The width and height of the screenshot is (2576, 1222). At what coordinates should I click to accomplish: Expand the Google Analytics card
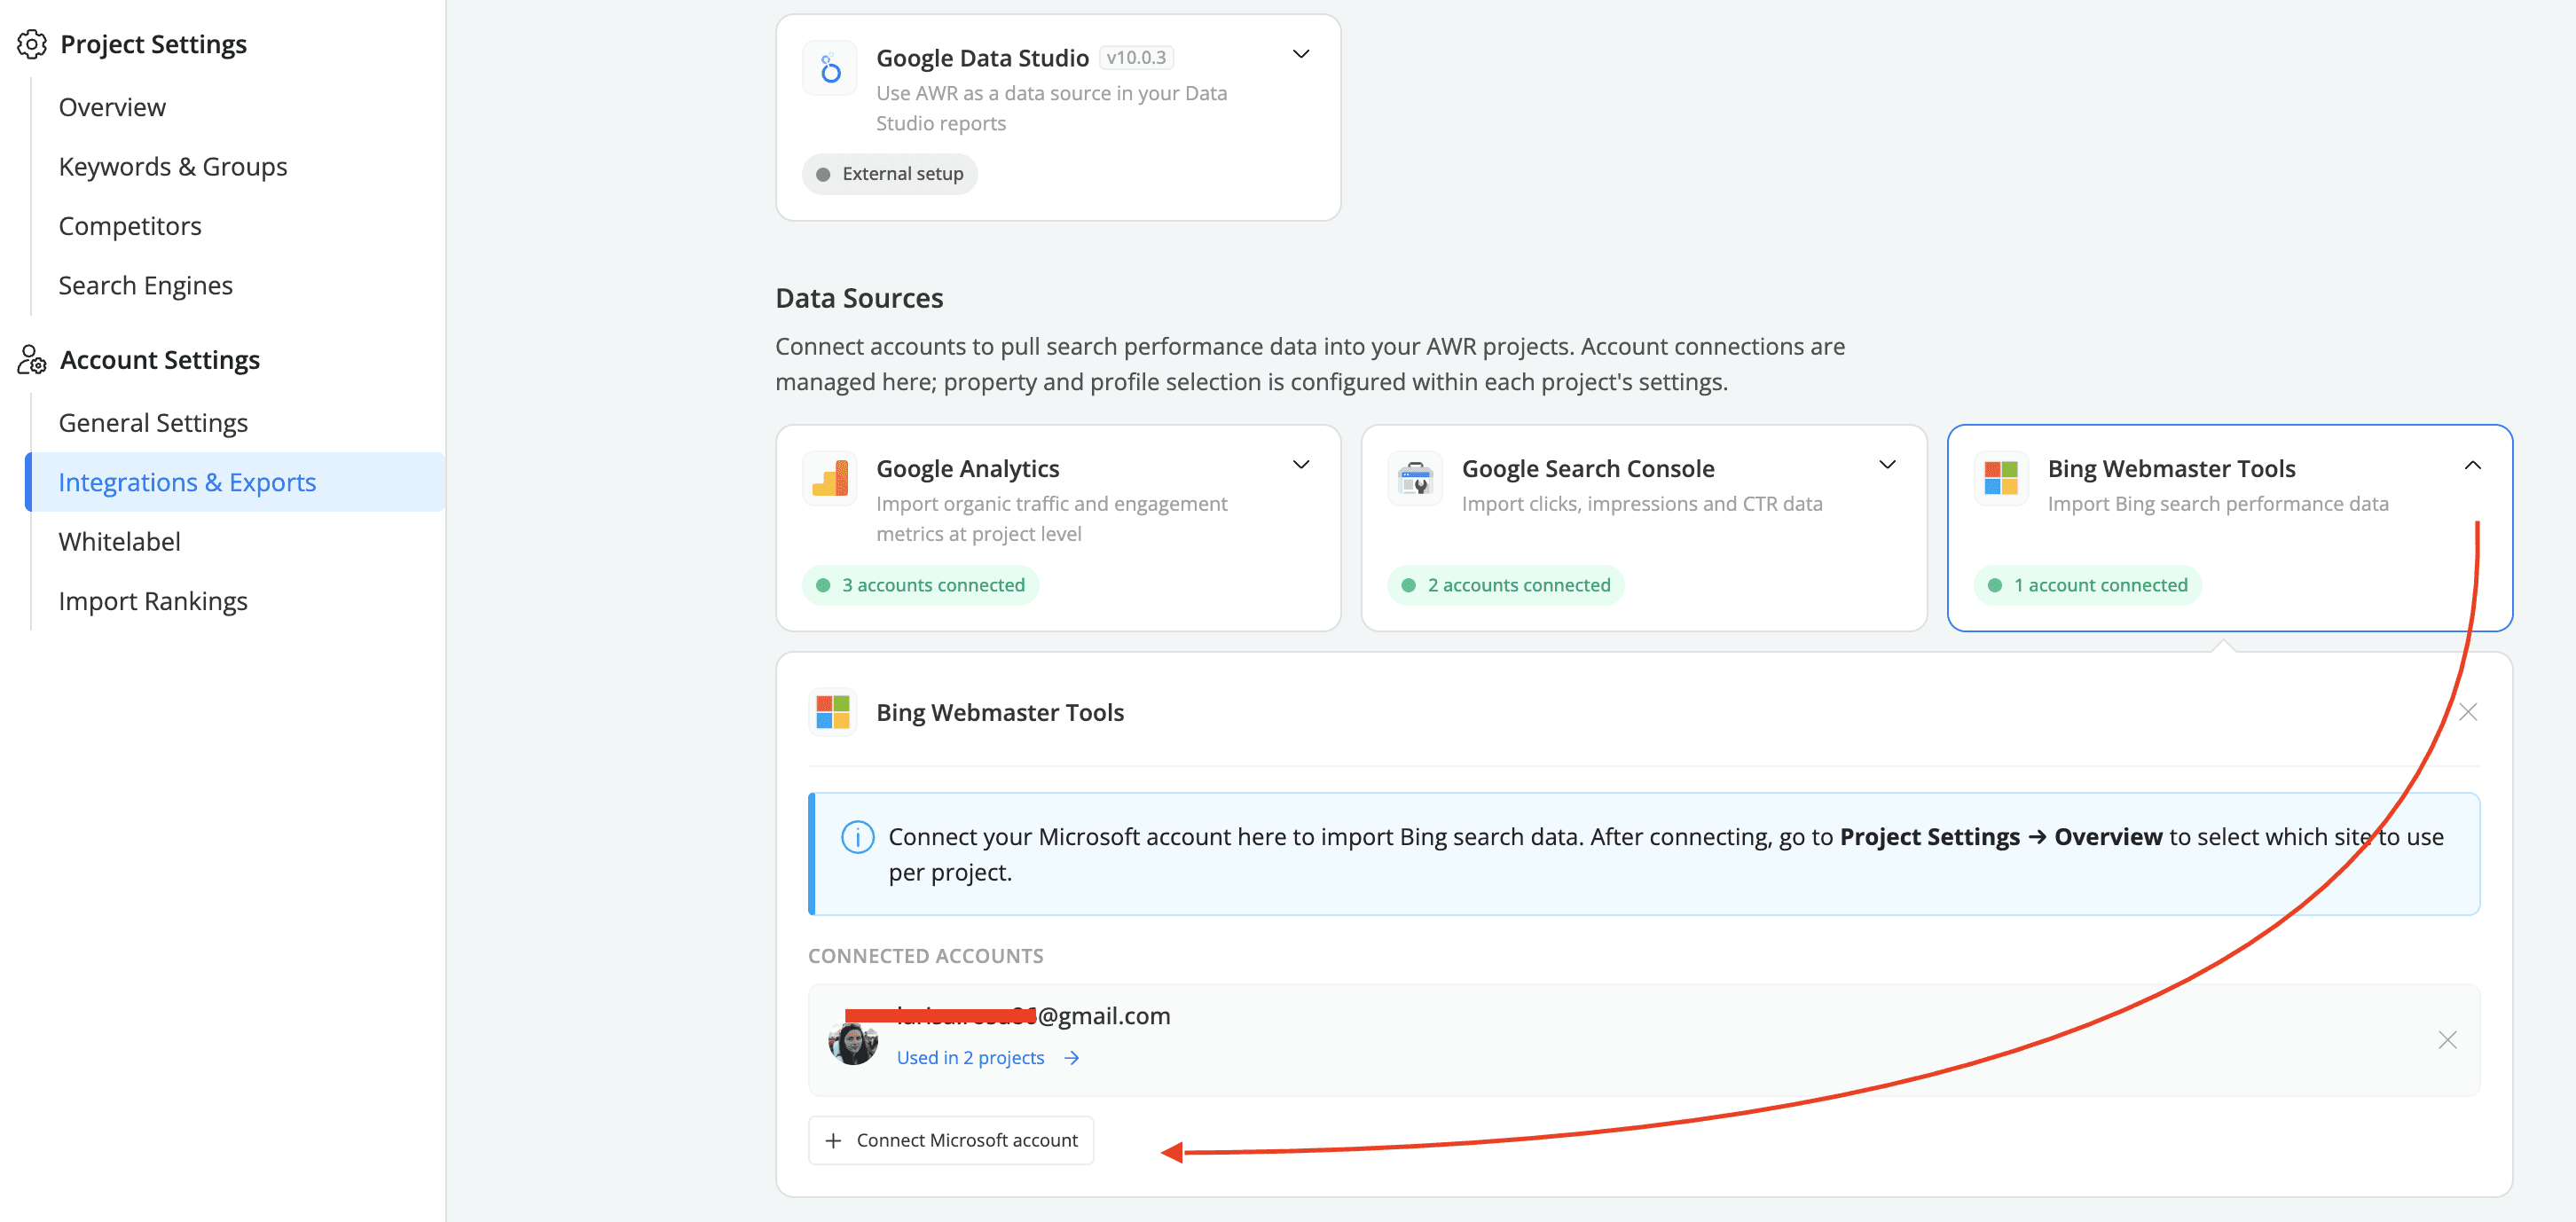(x=1301, y=465)
